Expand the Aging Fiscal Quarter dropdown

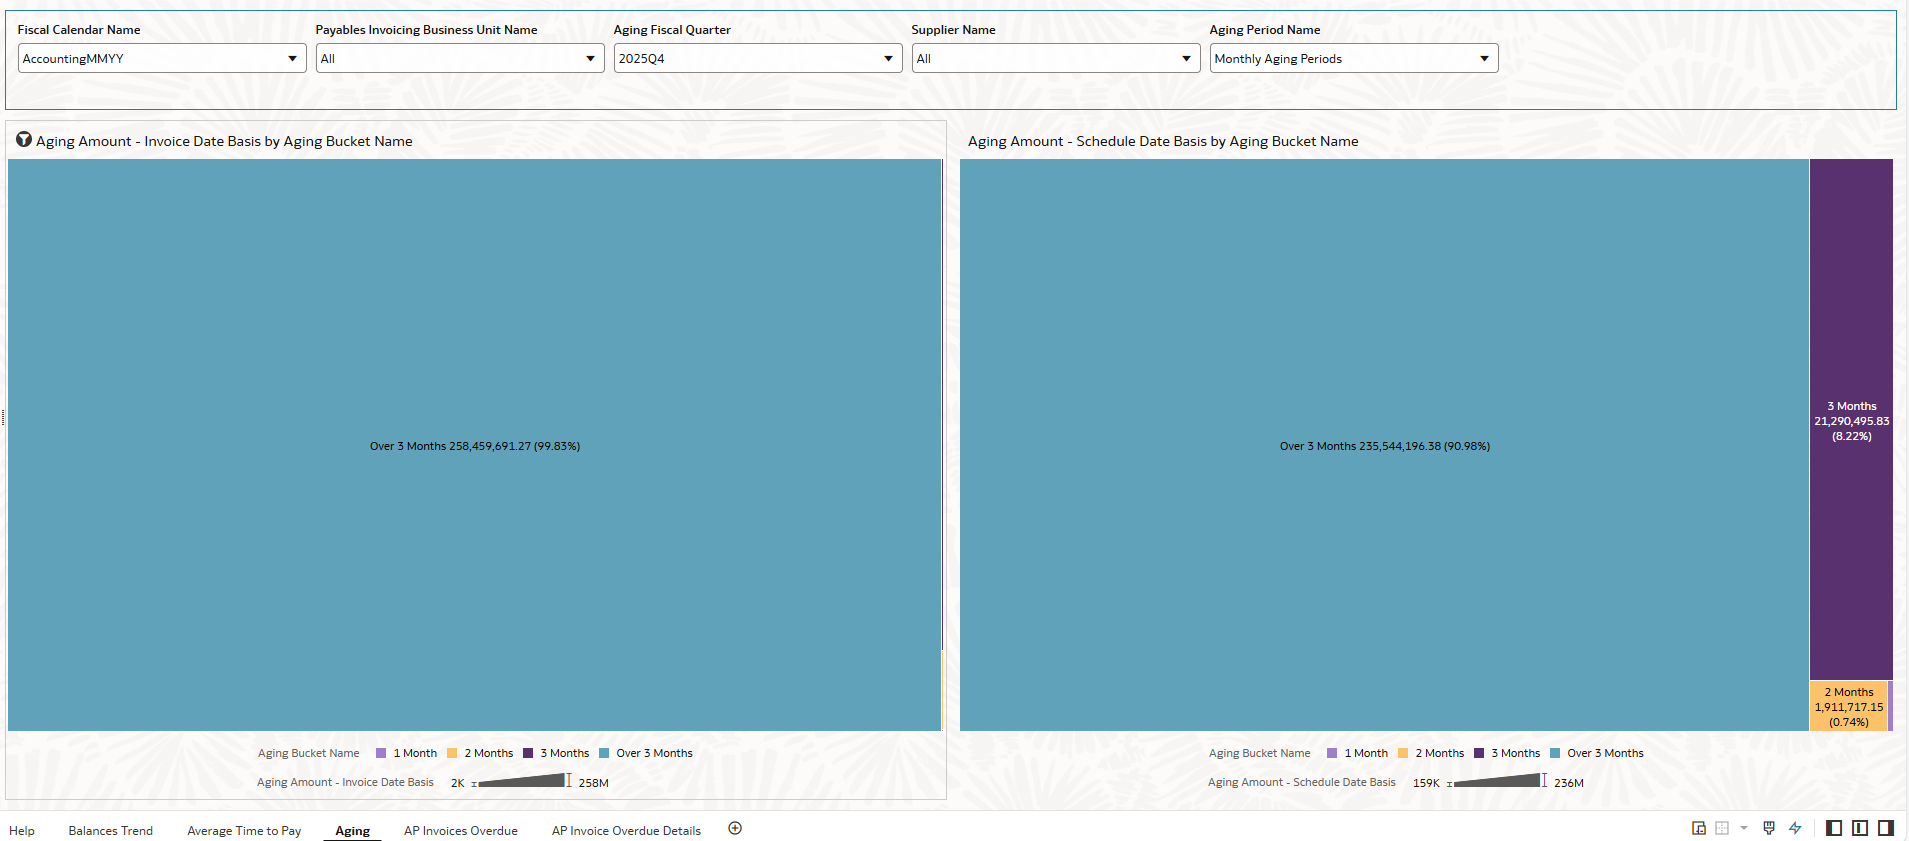point(758,58)
